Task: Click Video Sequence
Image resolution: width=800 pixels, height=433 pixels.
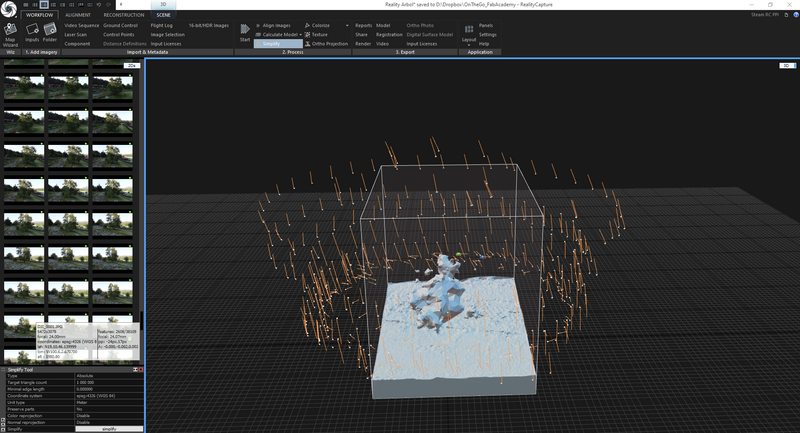Action: pyautogui.click(x=82, y=26)
